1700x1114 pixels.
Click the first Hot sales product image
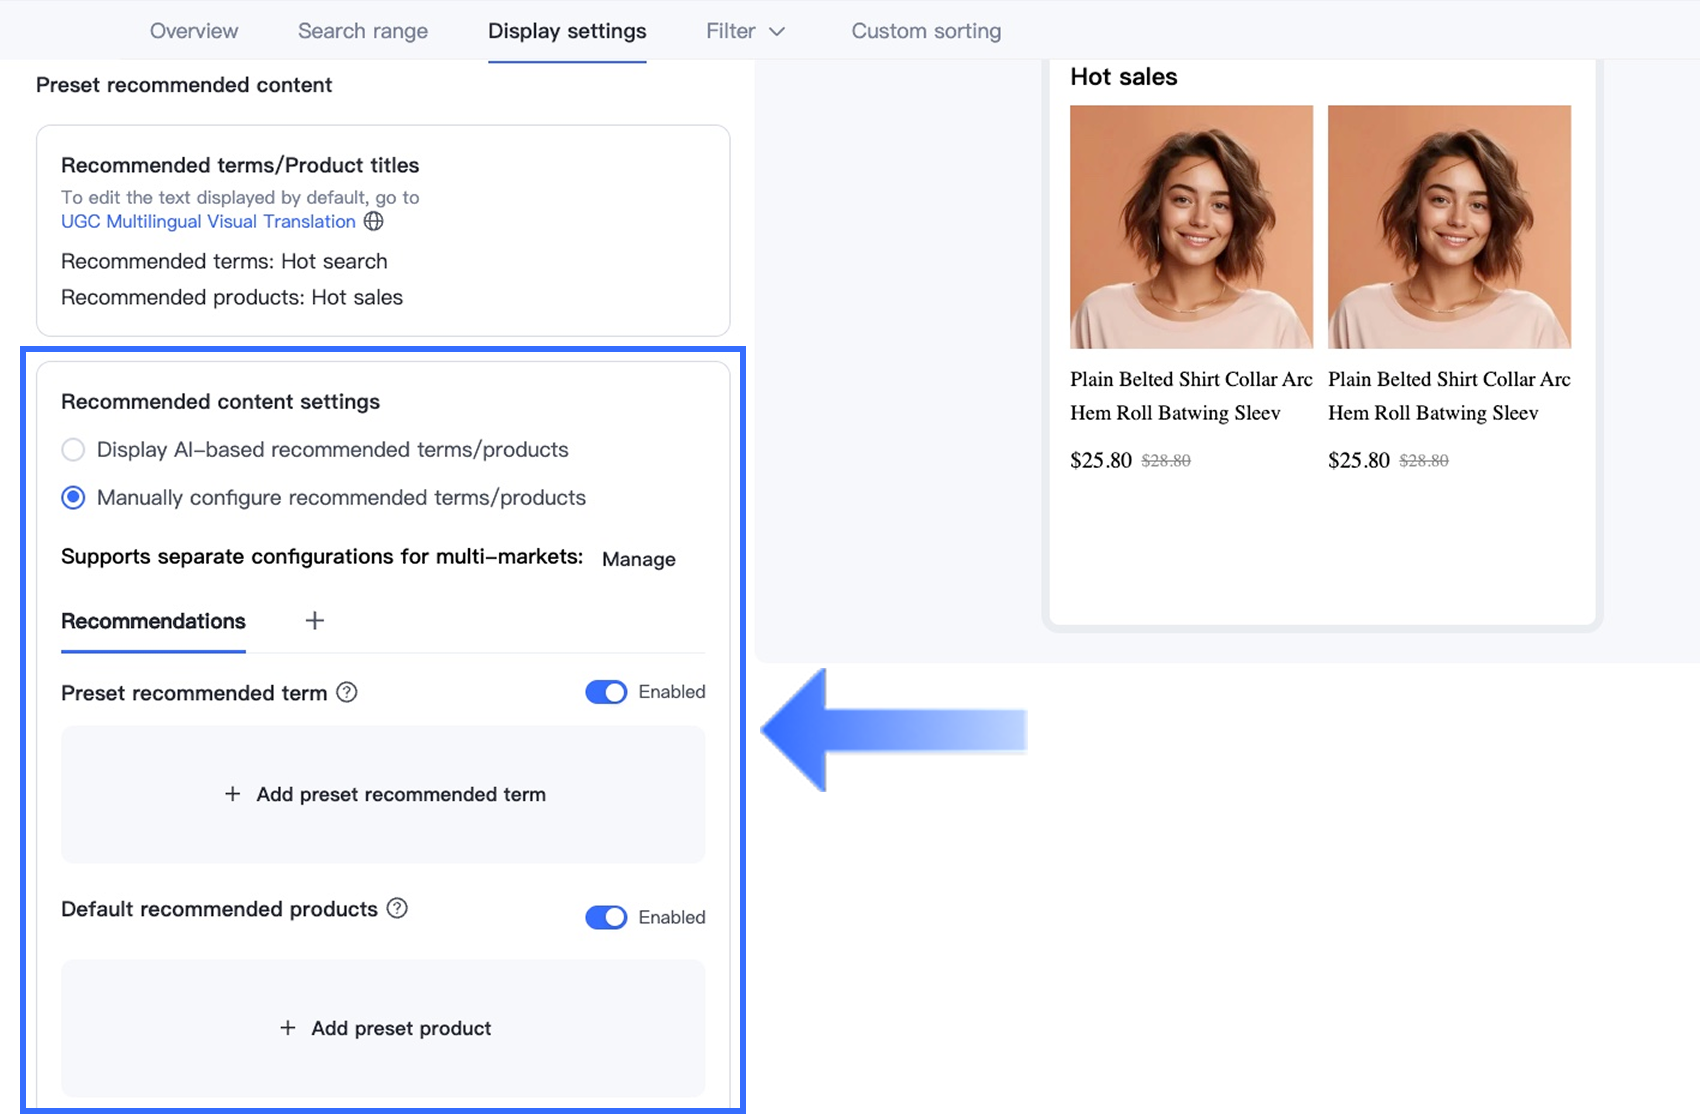(x=1191, y=227)
